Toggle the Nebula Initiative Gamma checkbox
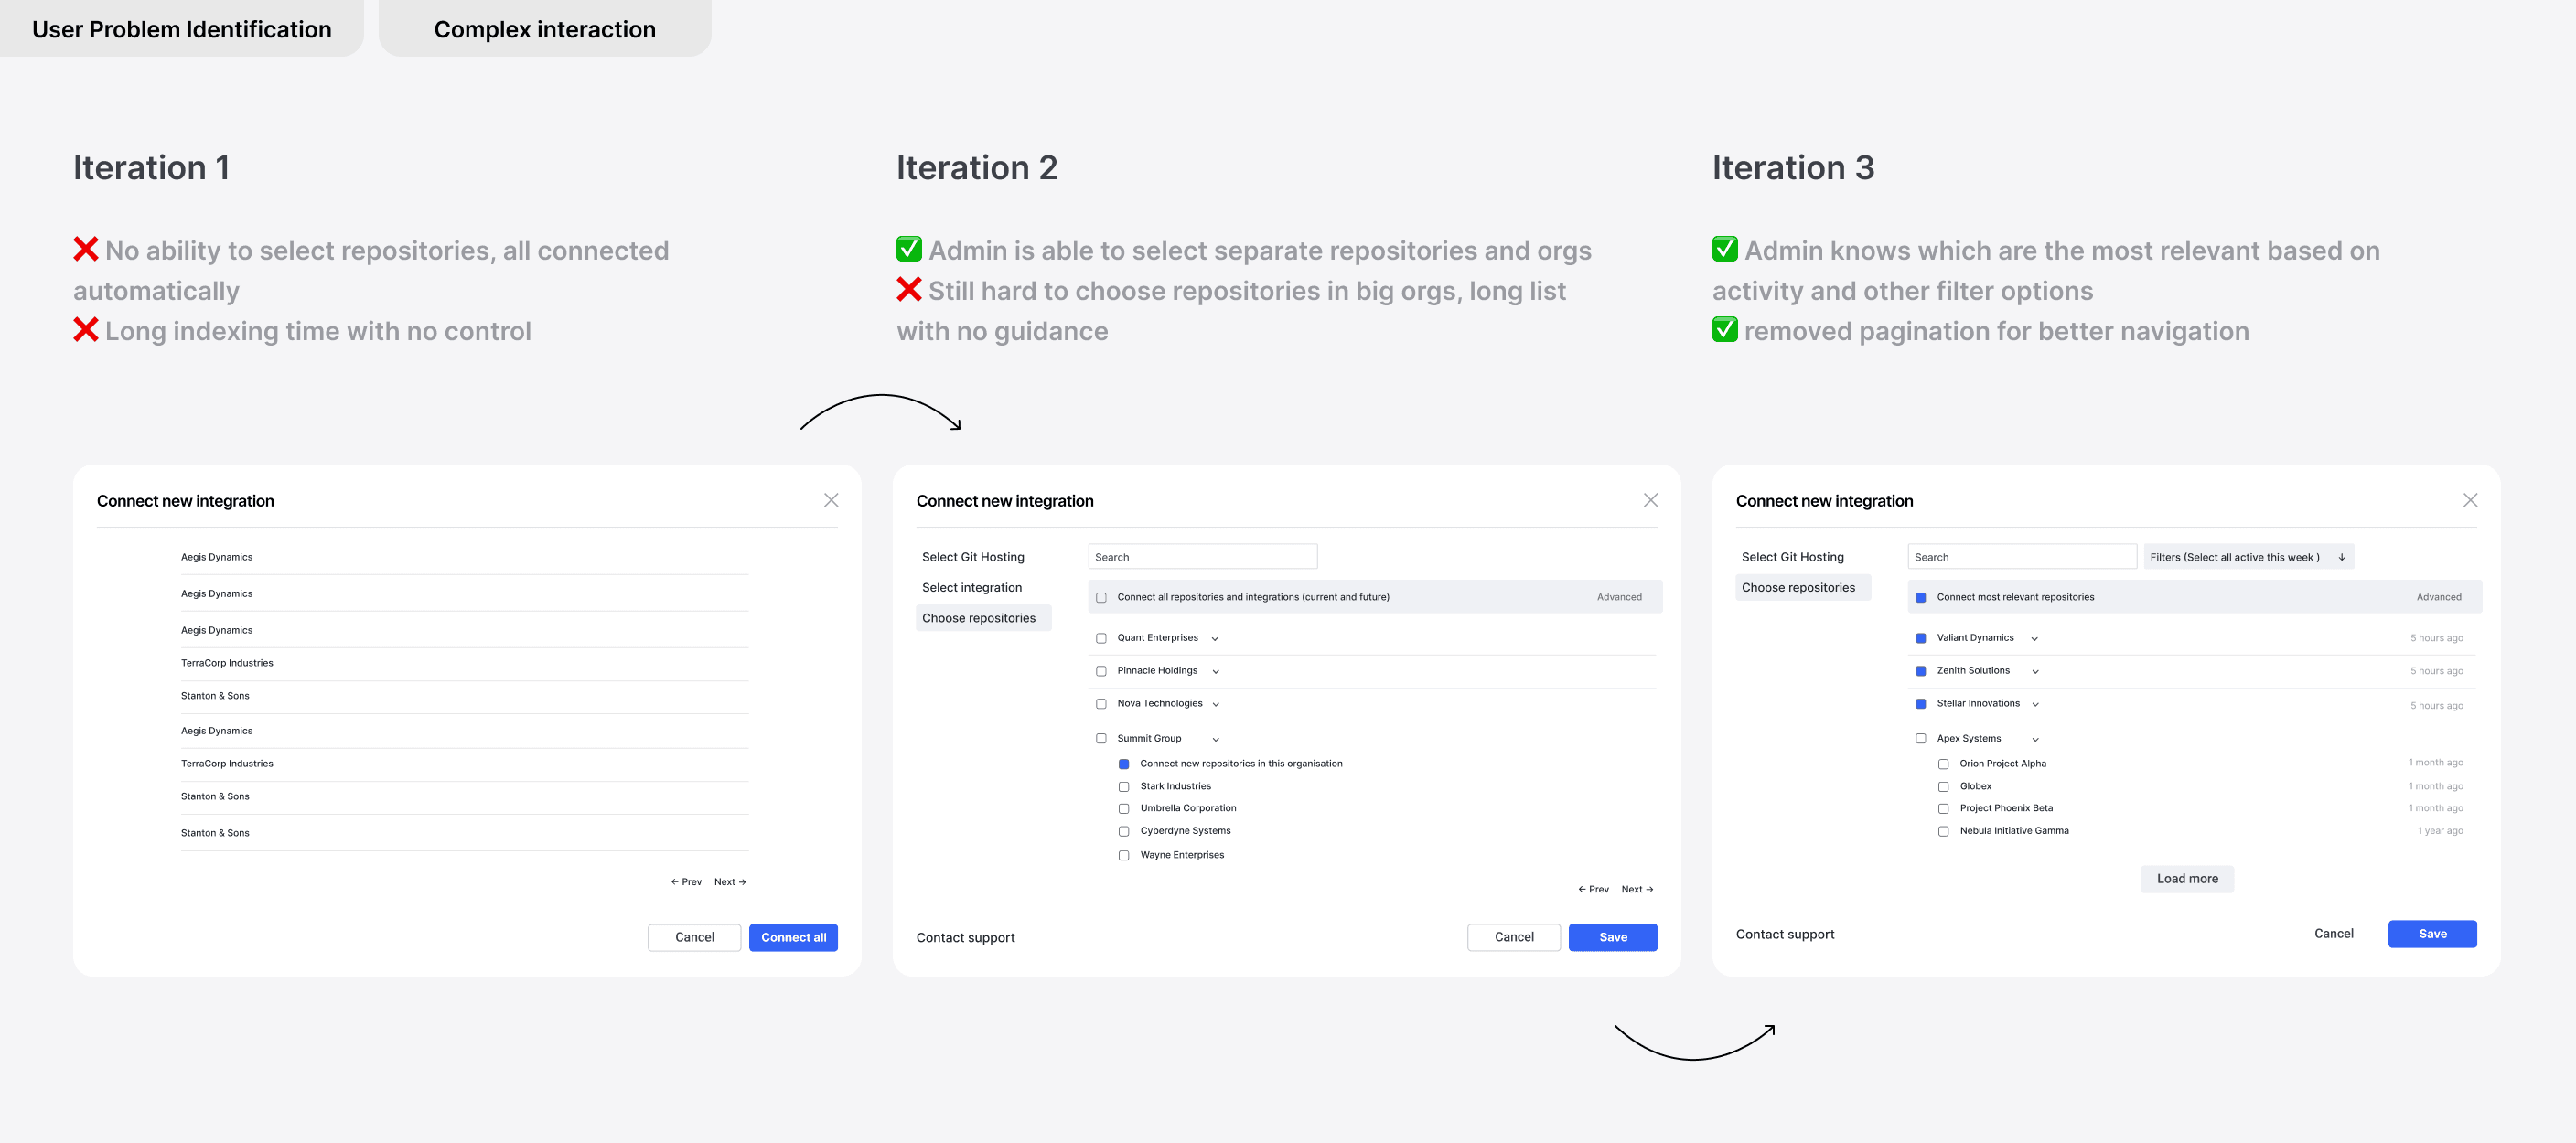 1943,831
